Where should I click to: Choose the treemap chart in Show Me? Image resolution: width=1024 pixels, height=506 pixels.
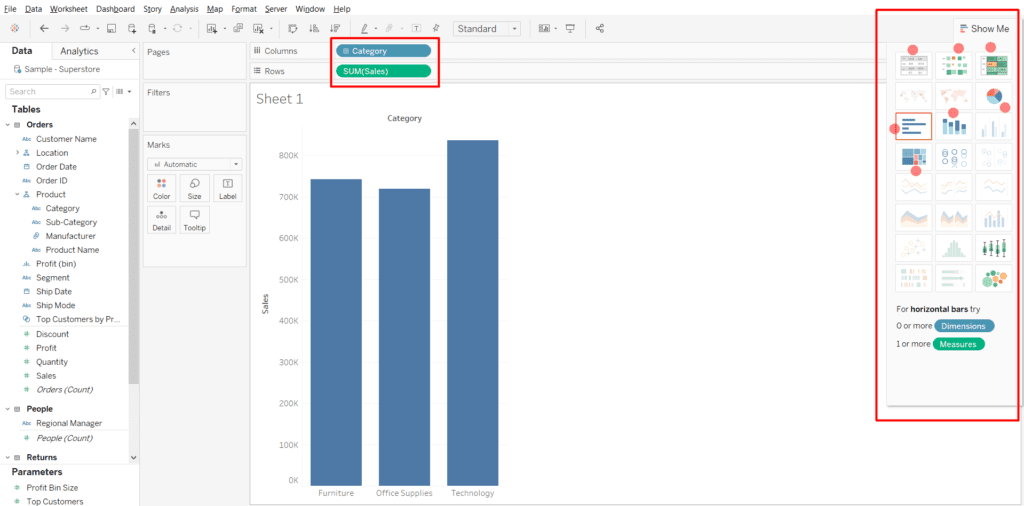pos(914,157)
